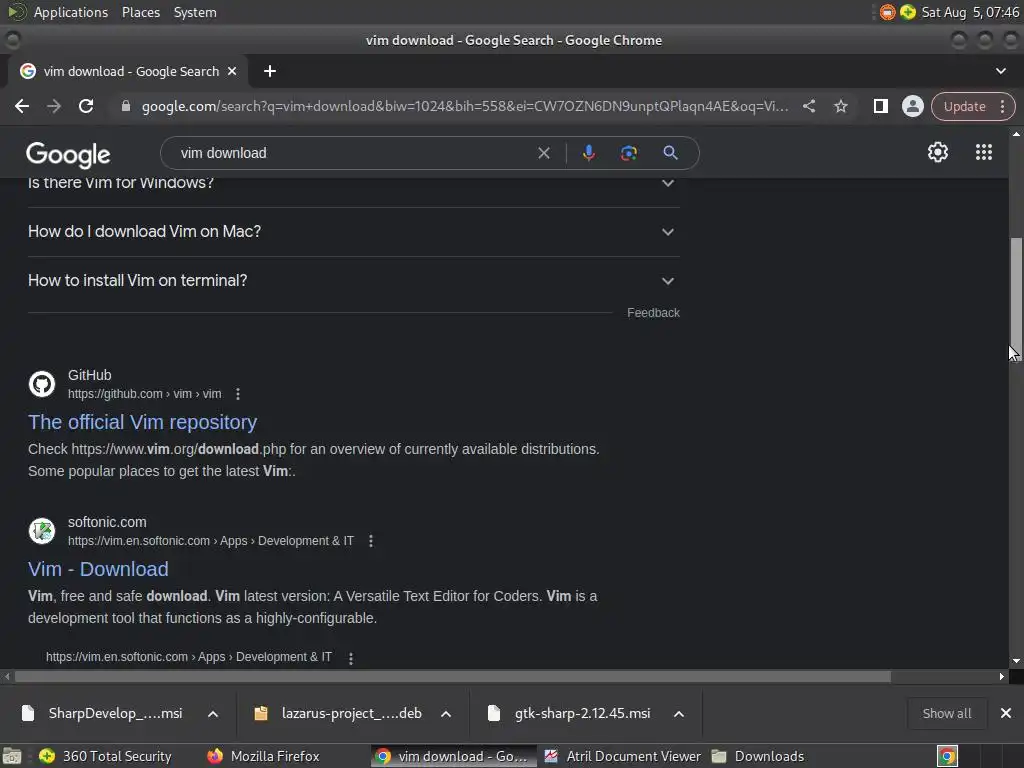
Task: Click Show all downloads
Action: (946, 713)
